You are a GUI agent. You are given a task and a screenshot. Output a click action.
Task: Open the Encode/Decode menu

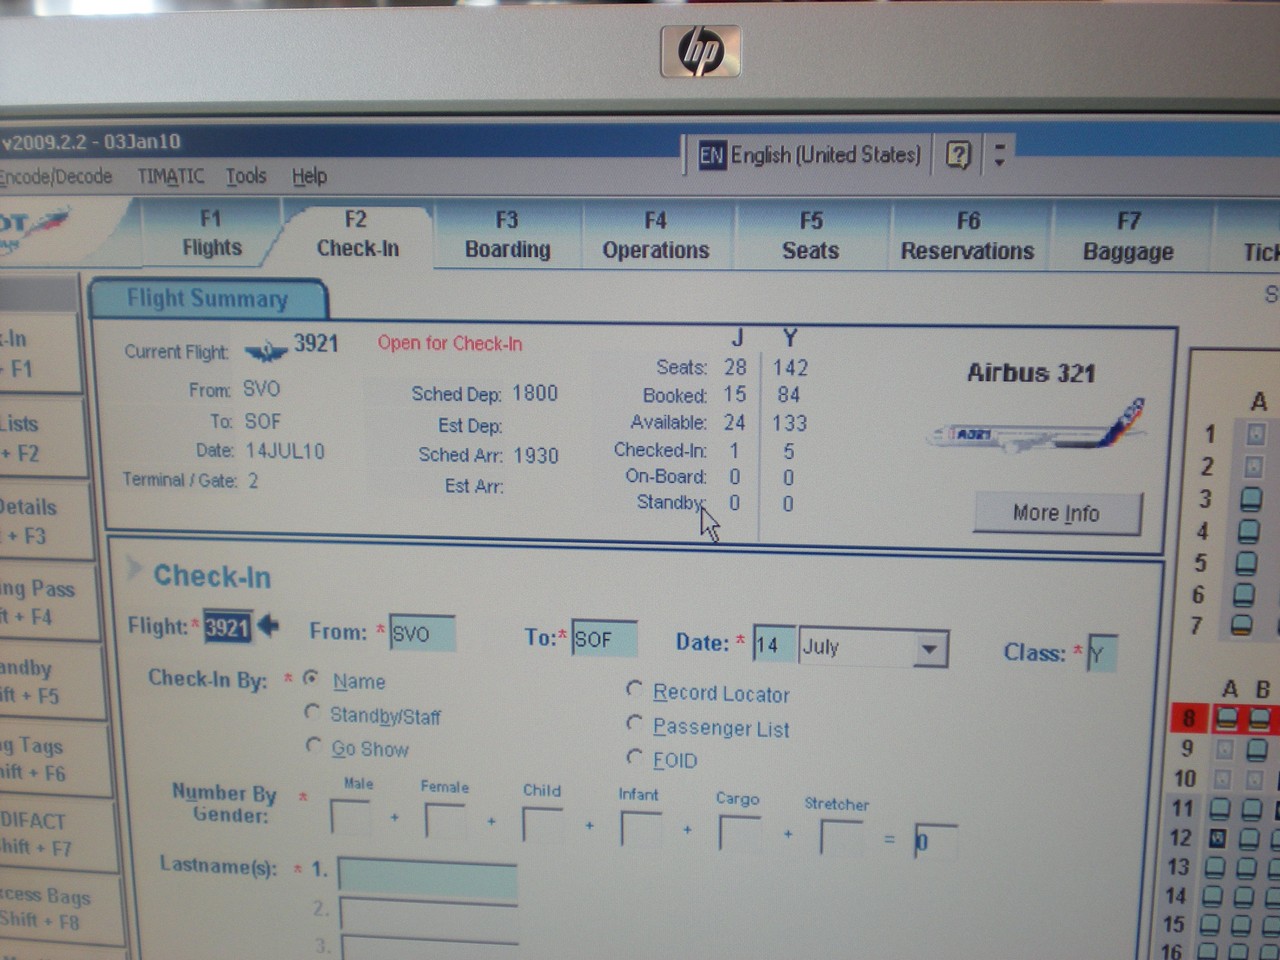56,177
